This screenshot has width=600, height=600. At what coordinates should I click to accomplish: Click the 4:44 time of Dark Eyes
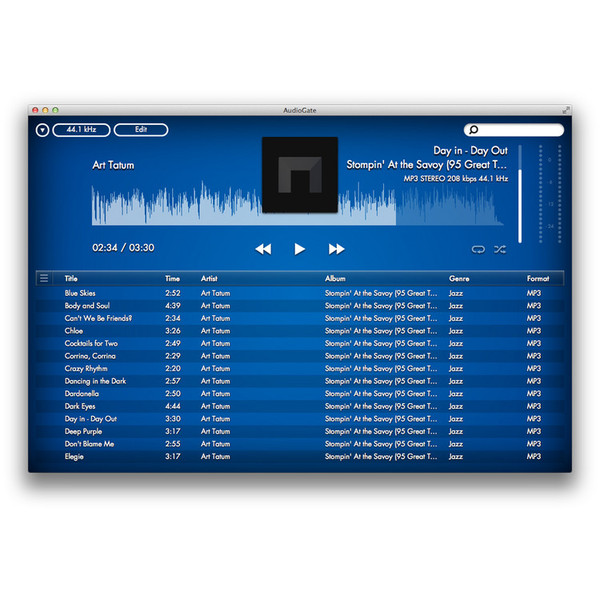click(x=173, y=406)
